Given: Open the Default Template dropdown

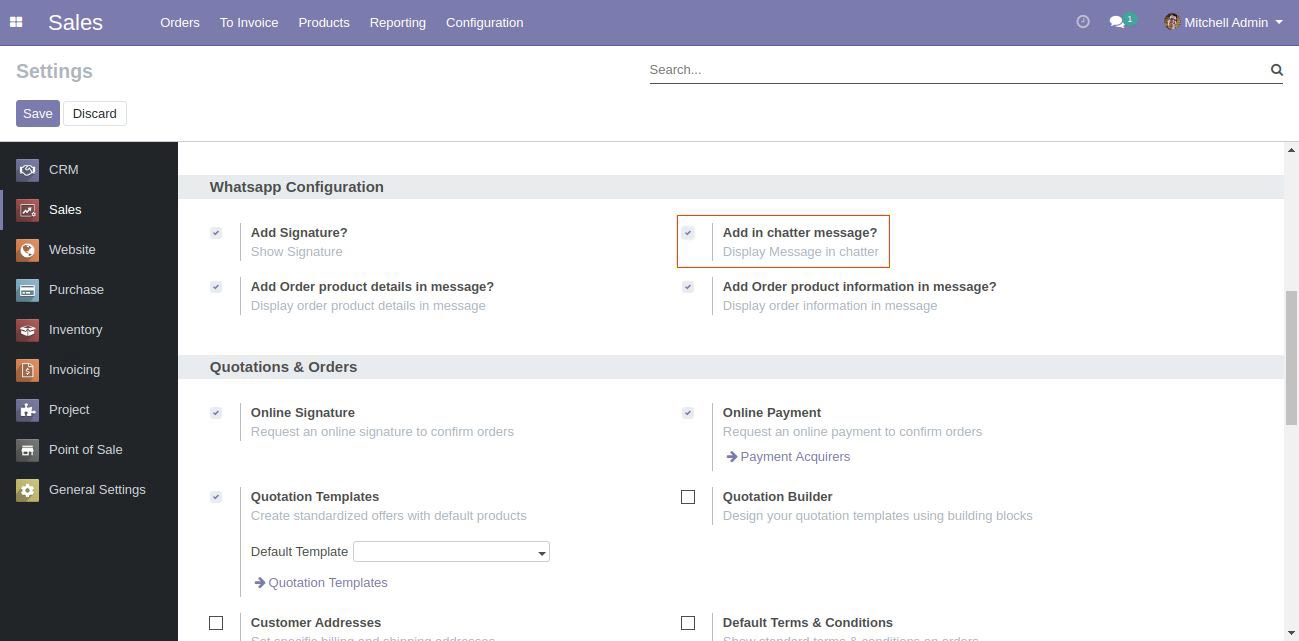Looking at the screenshot, I should point(451,552).
